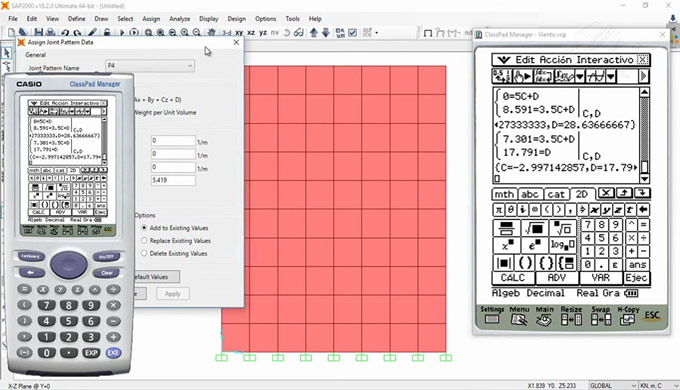
Task: Click the ClassPad work area scroll up arrow
Action: point(644,92)
